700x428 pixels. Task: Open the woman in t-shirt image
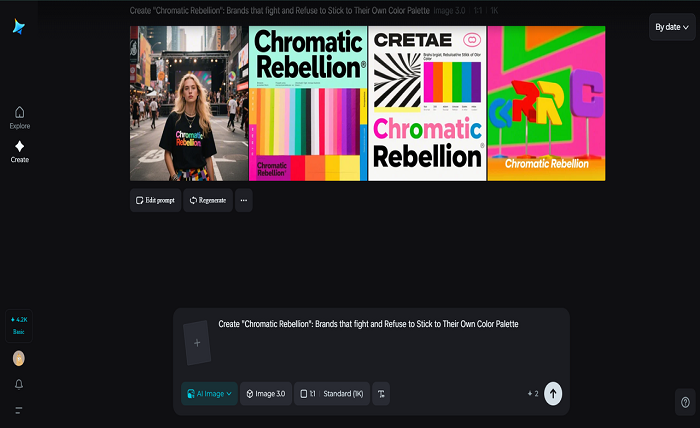(188, 103)
